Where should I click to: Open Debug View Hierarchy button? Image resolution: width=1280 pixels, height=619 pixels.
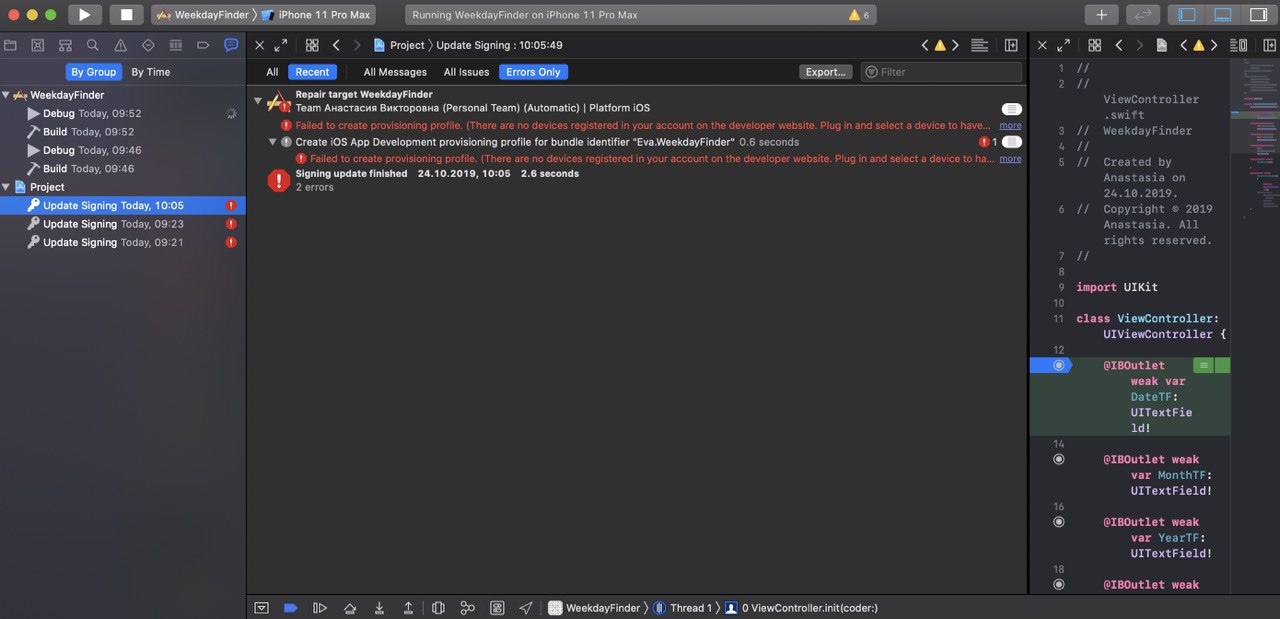(438, 608)
